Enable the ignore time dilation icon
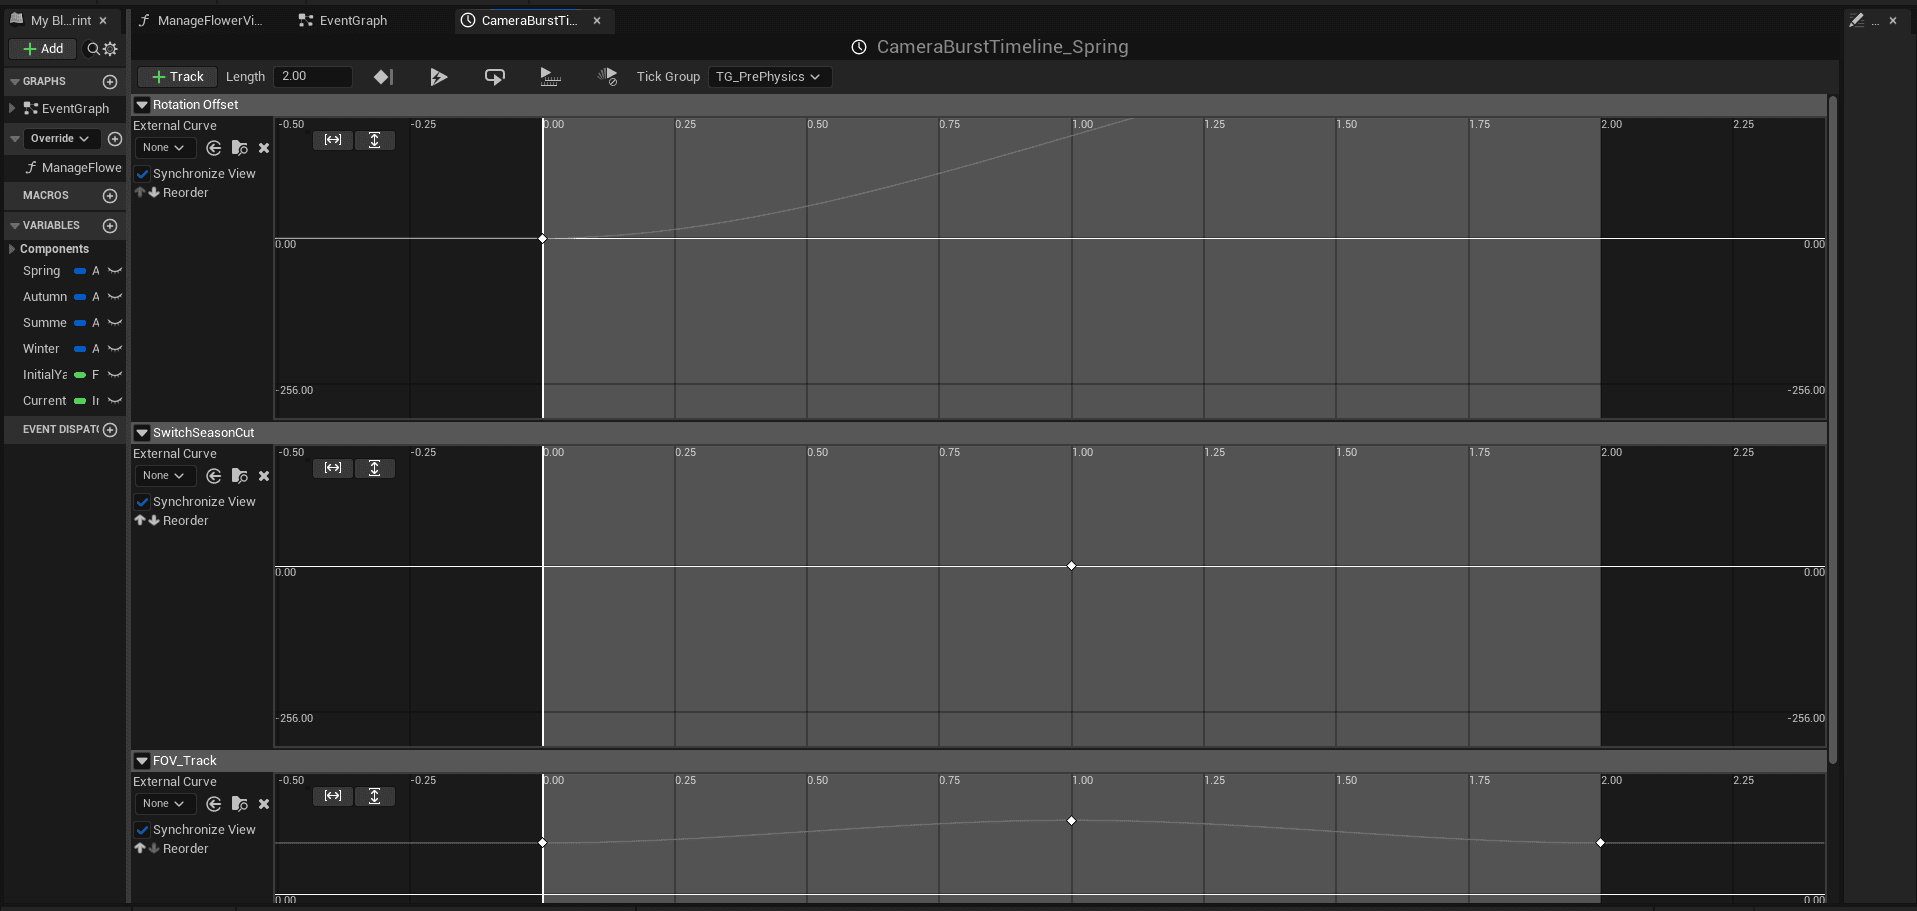This screenshot has width=1917, height=911. coord(606,76)
